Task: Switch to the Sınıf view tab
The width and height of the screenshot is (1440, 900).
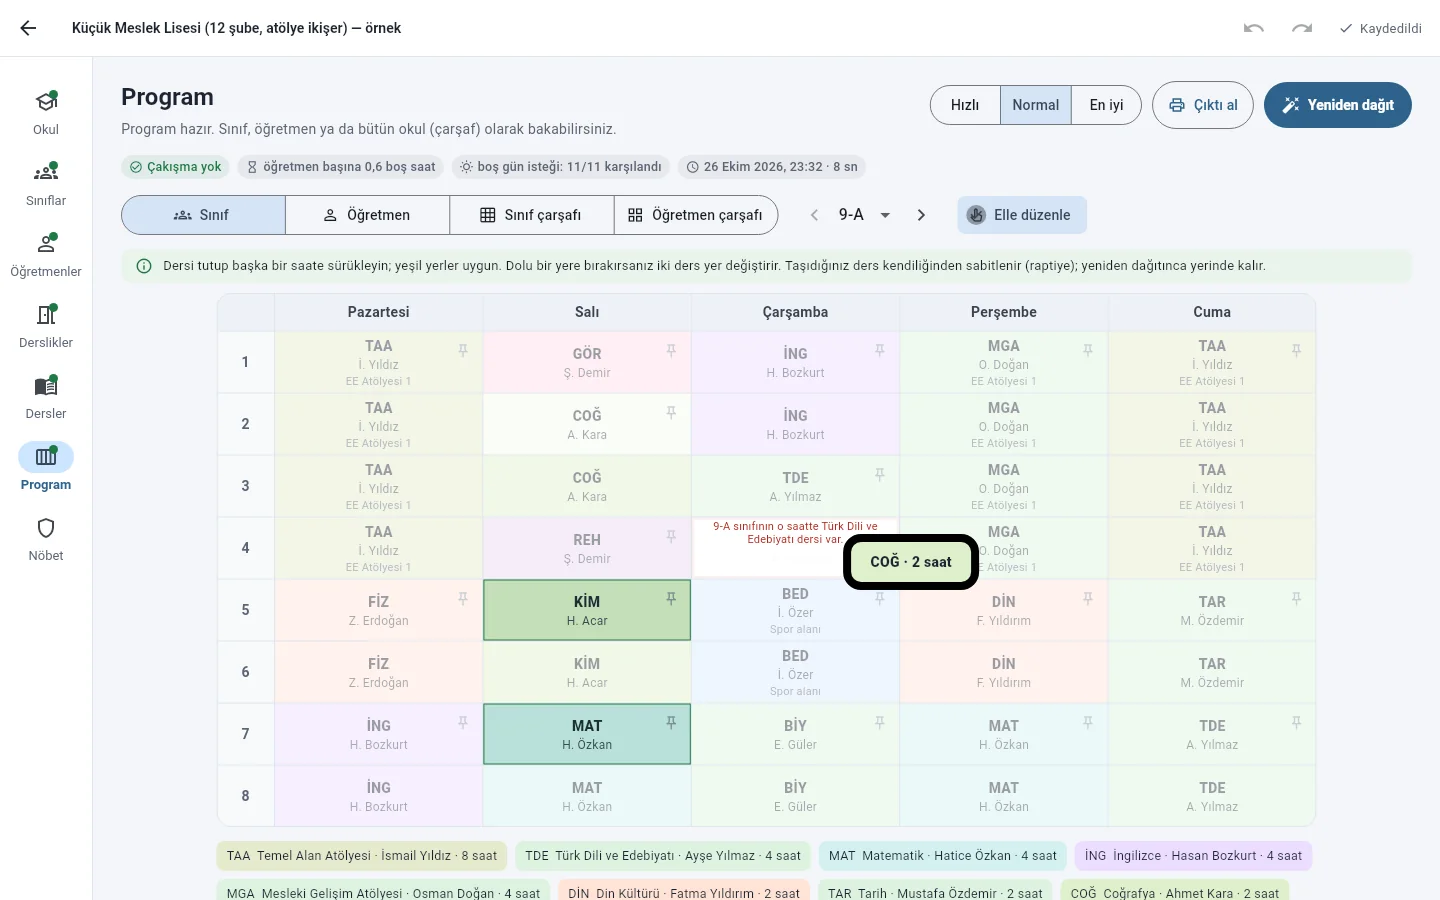Action: [203, 215]
